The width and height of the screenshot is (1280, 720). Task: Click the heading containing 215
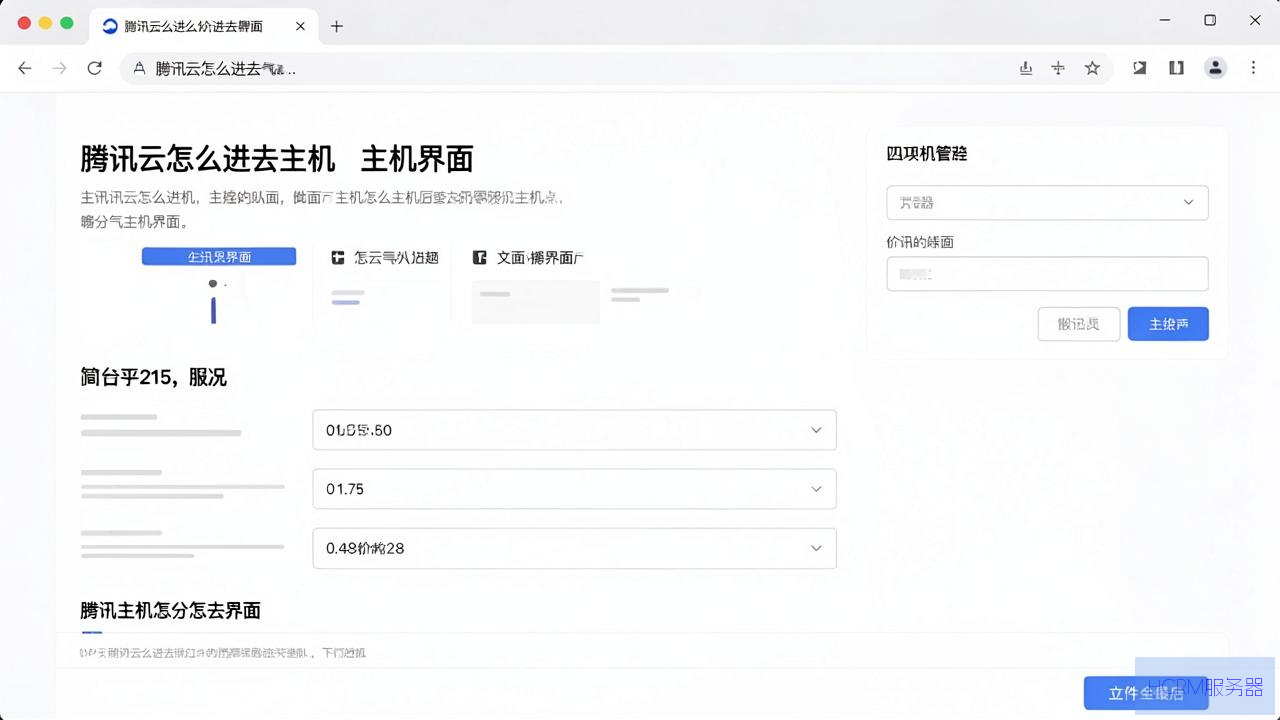[x=153, y=377]
